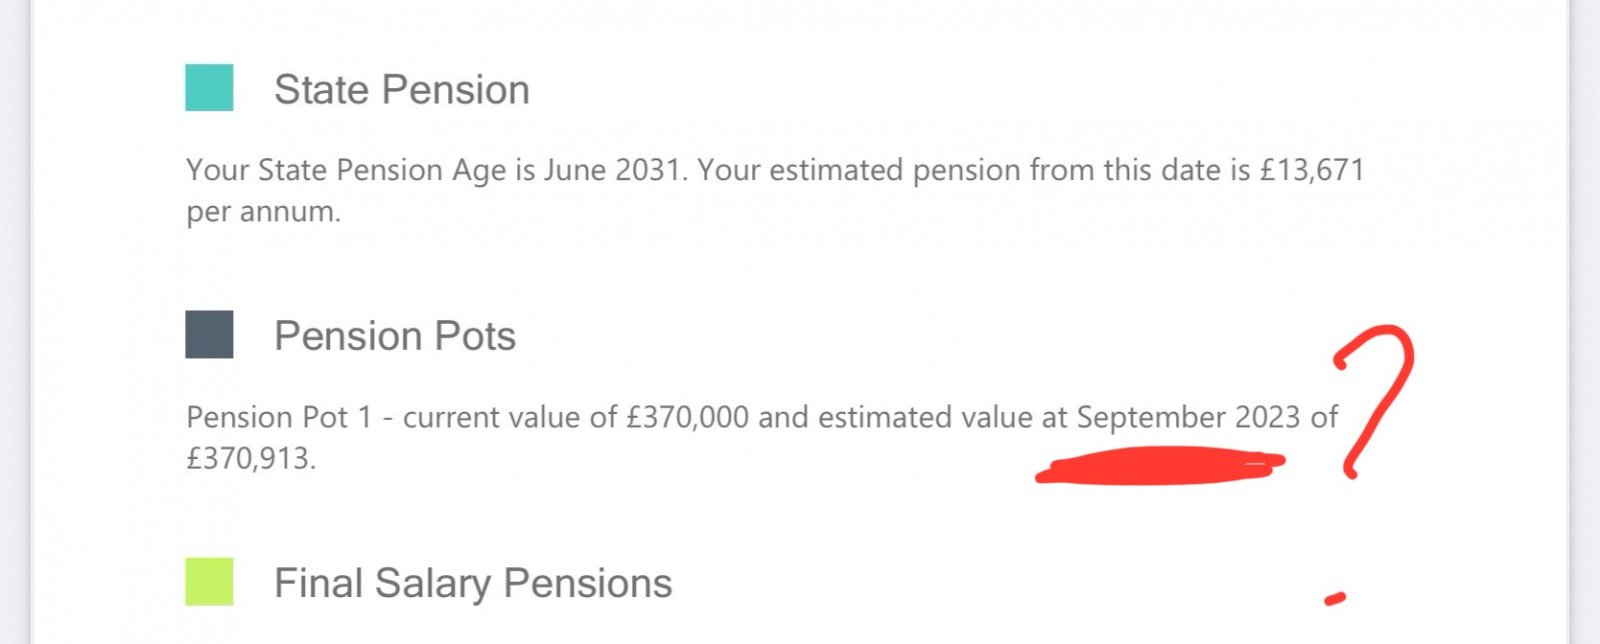The image size is (1600, 644).
Task: Click the small red dash mark
Action: click(1335, 599)
